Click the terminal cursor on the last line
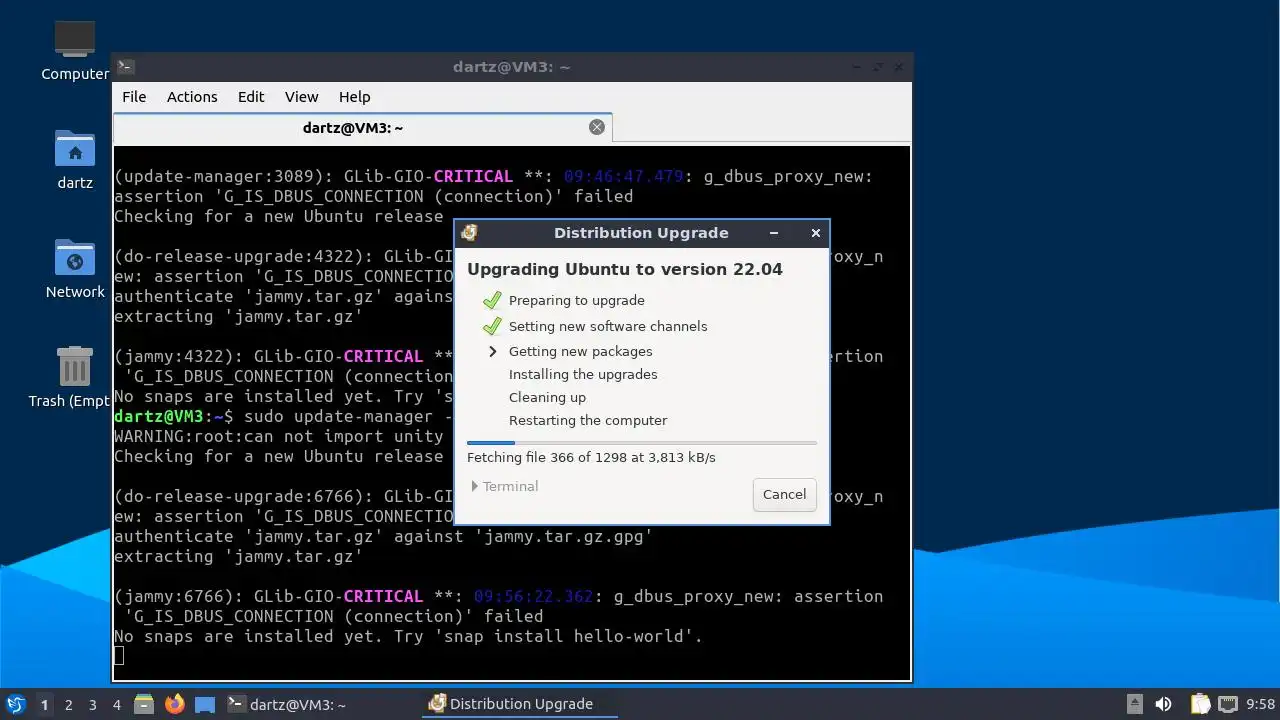The height and width of the screenshot is (720, 1280). 119,655
